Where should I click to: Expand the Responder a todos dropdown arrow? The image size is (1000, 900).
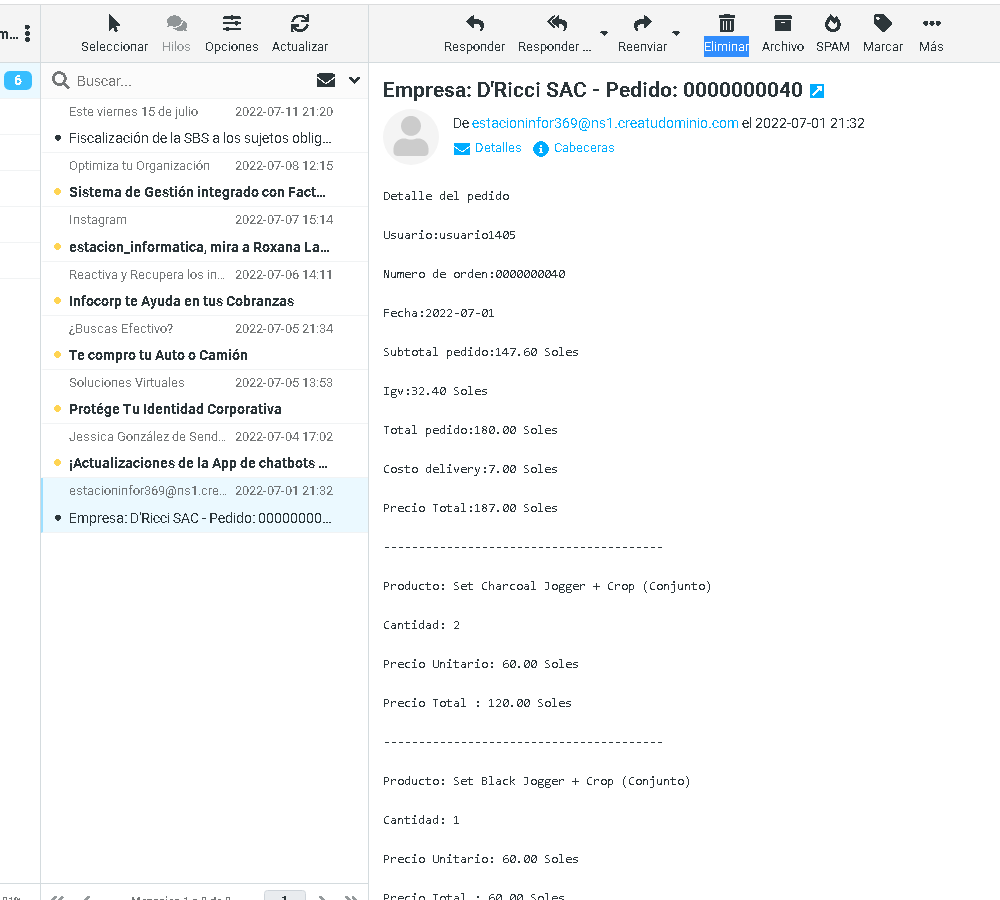604,33
